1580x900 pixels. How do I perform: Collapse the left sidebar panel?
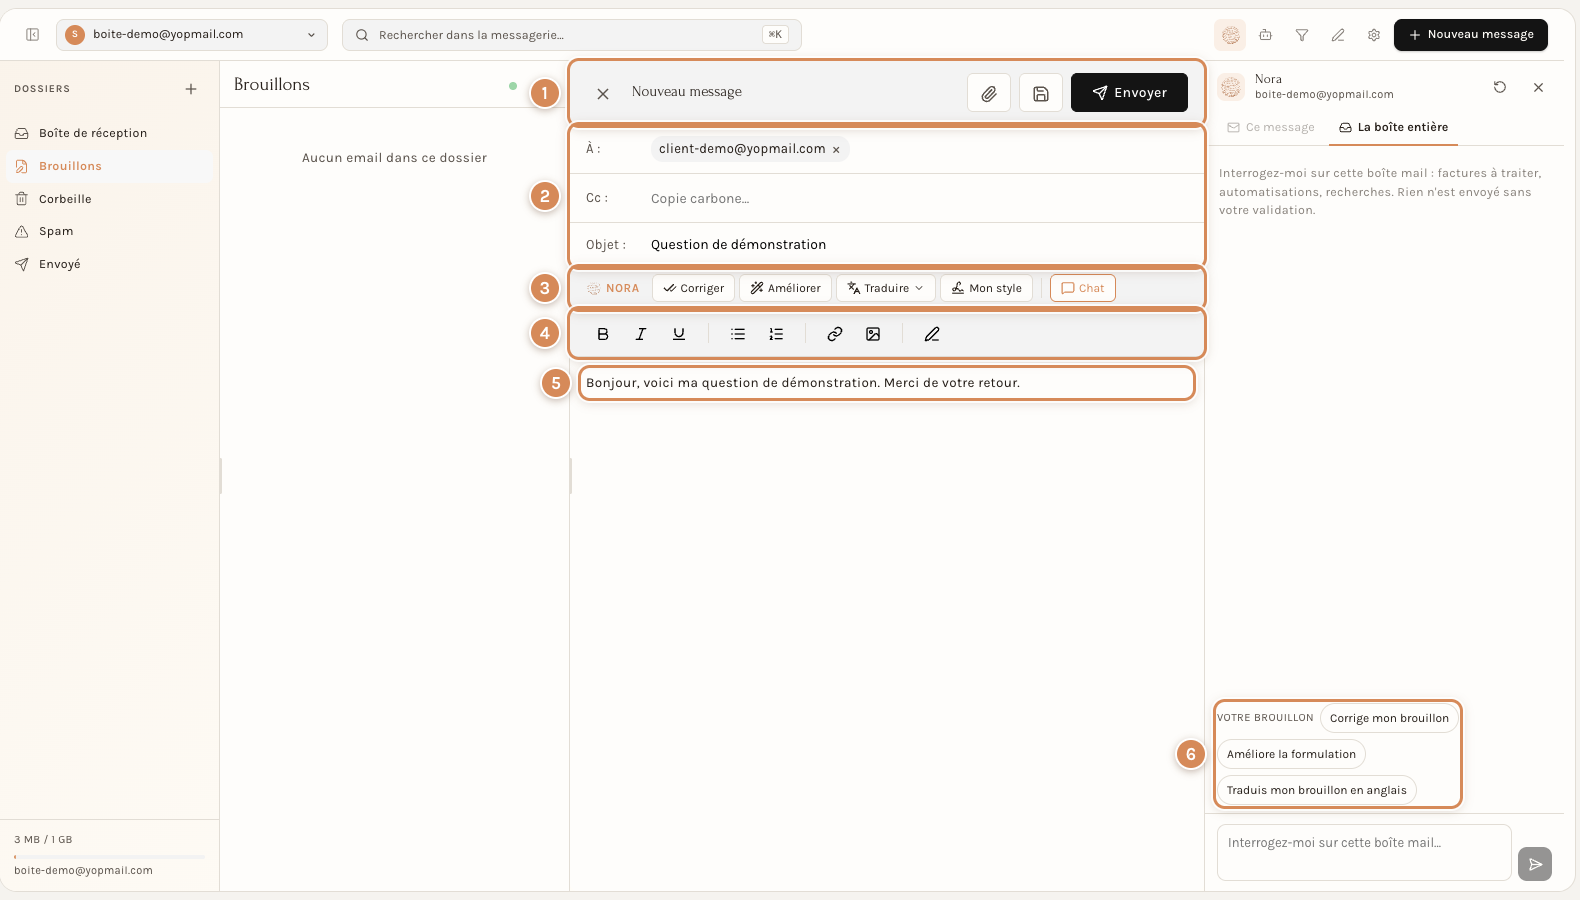[x=32, y=35]
